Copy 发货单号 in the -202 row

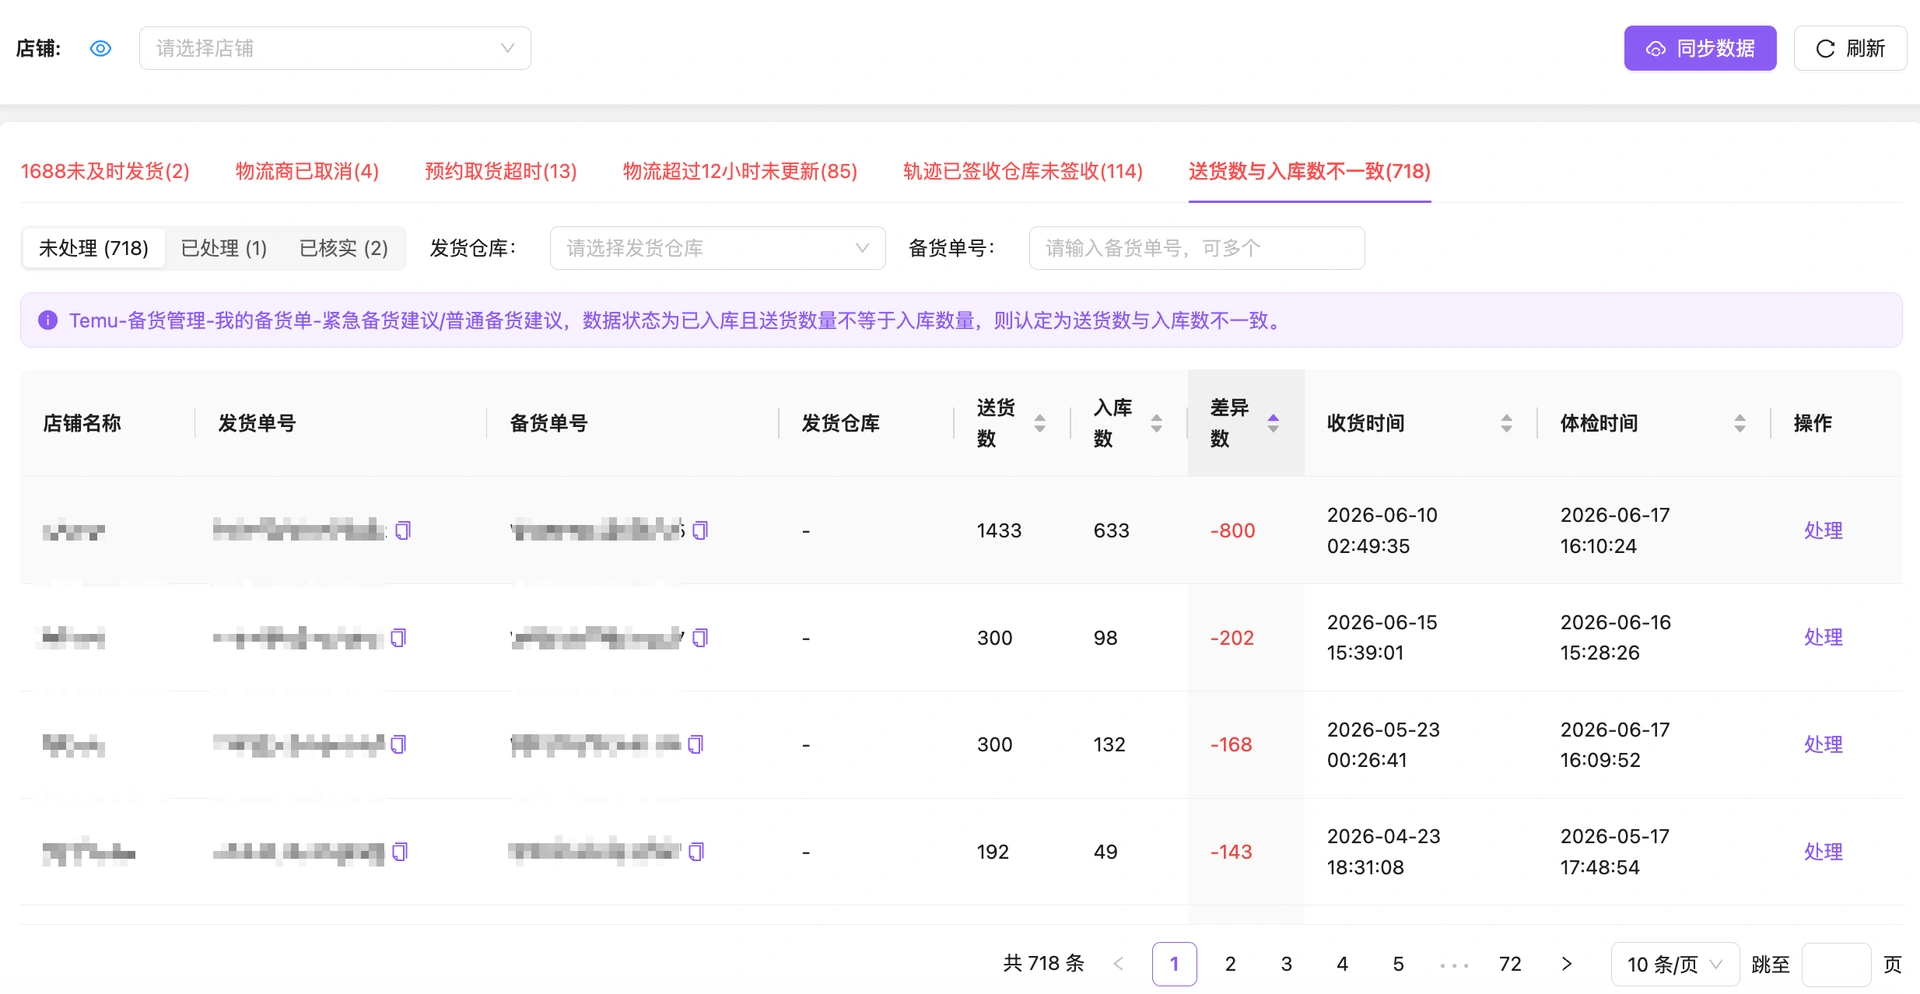tap(398, 637)
